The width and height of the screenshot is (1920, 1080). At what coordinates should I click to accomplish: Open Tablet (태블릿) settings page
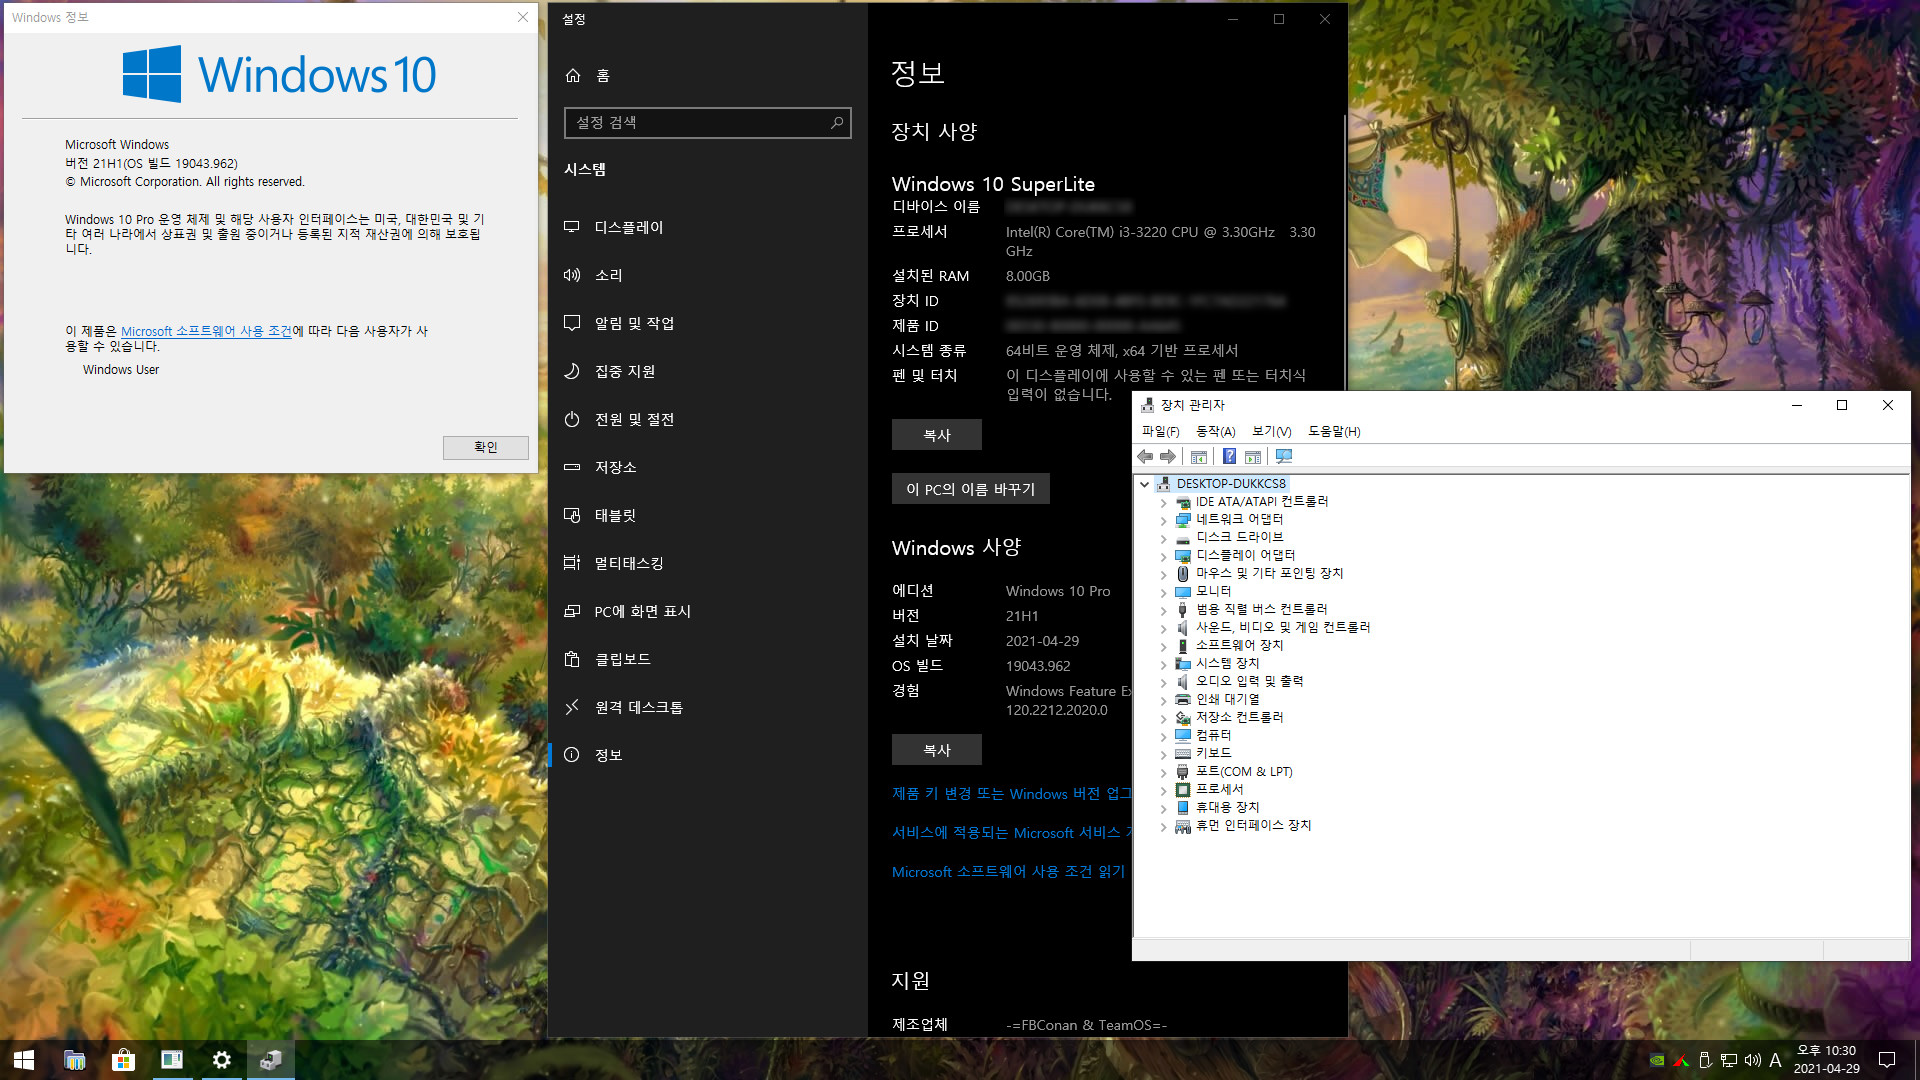pos(707,515)
